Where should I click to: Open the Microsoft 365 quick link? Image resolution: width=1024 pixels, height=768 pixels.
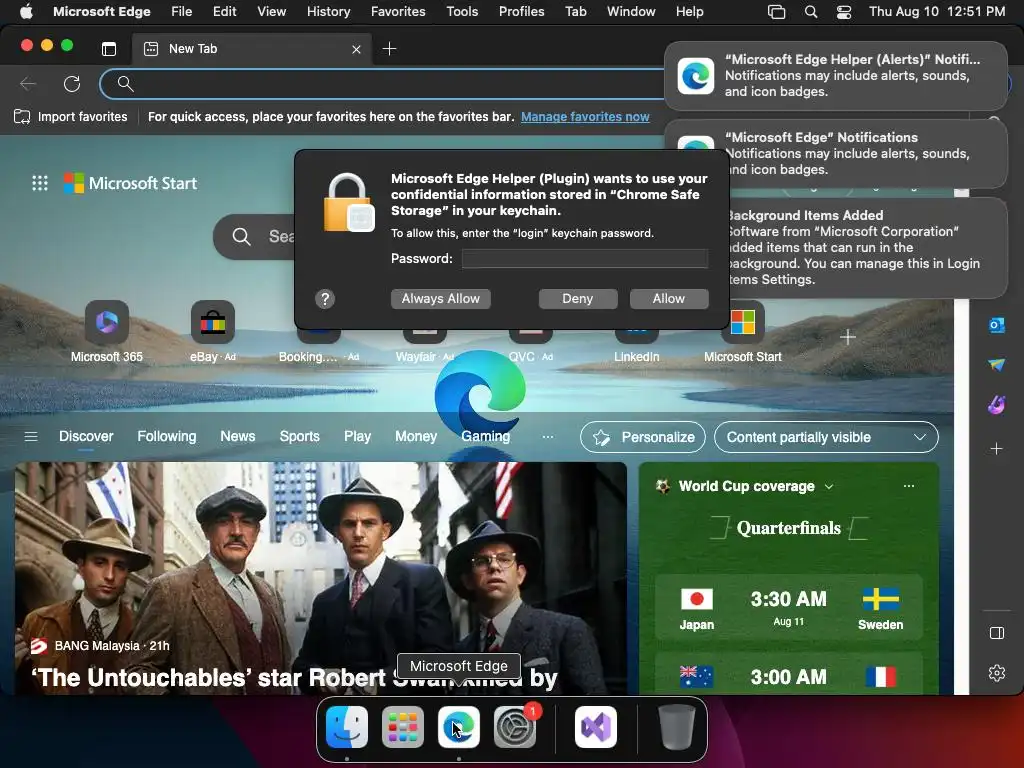tap(106, 332)
